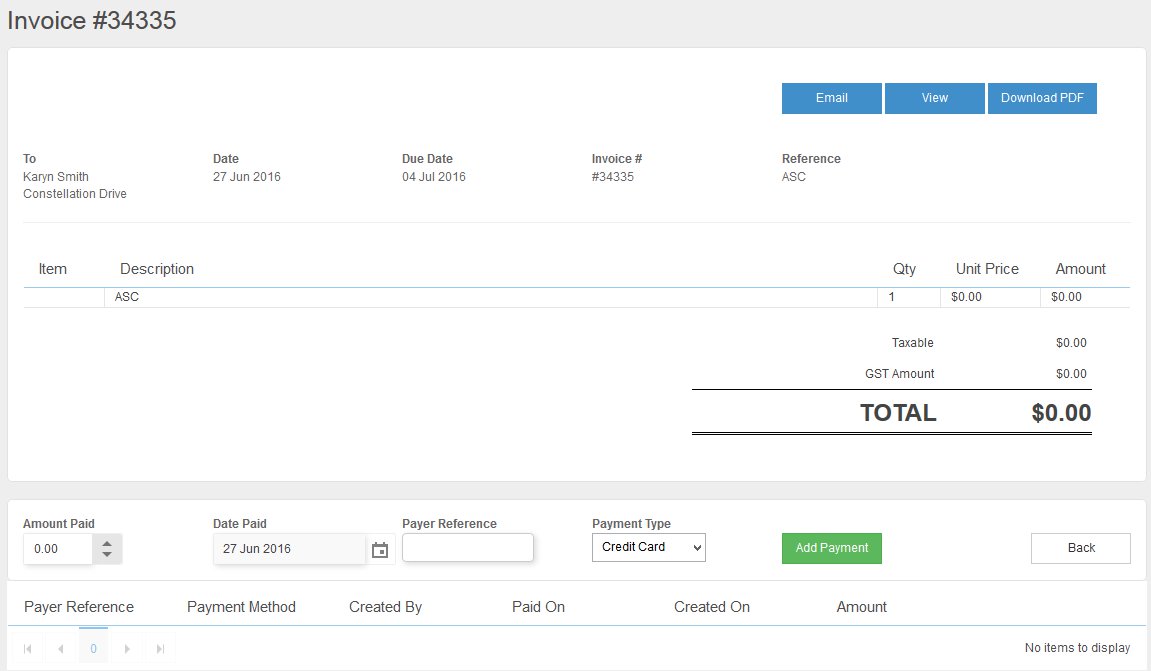The width and height of the screenshot is (1151, 671).
Task: Go to previous payments page
Action: 60,648
